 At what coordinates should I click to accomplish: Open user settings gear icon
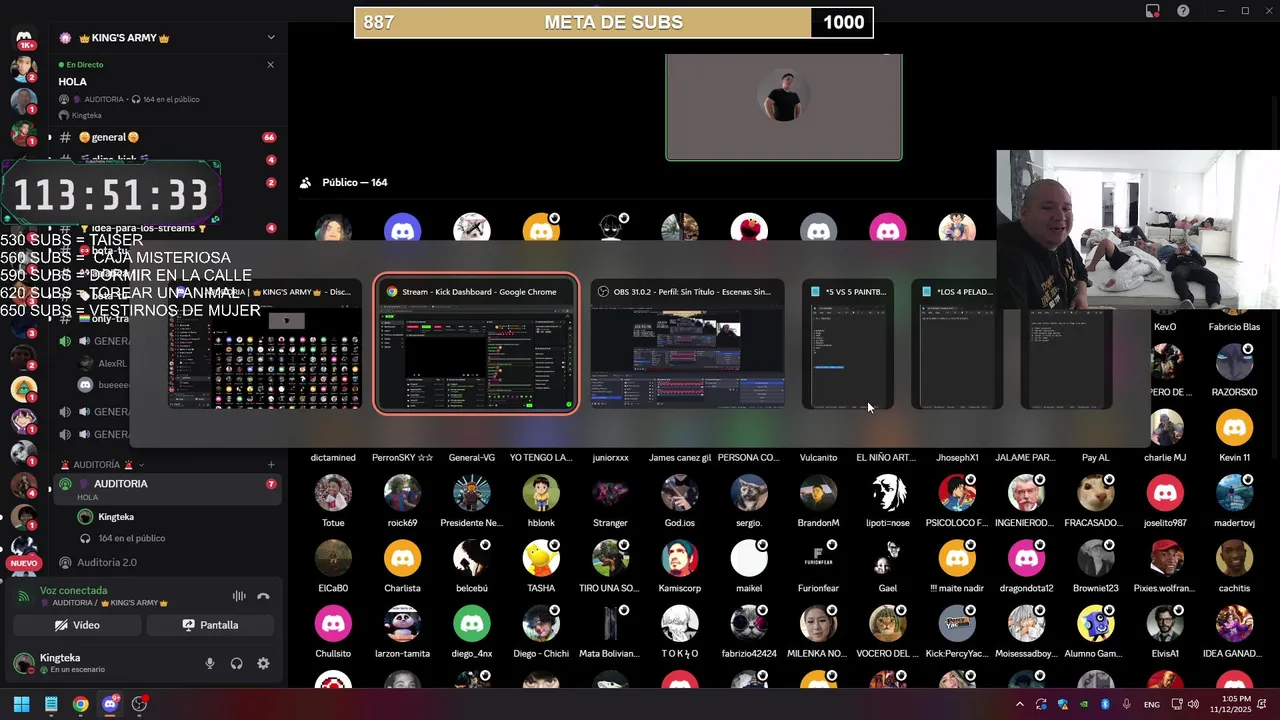(x=263, y=663)
